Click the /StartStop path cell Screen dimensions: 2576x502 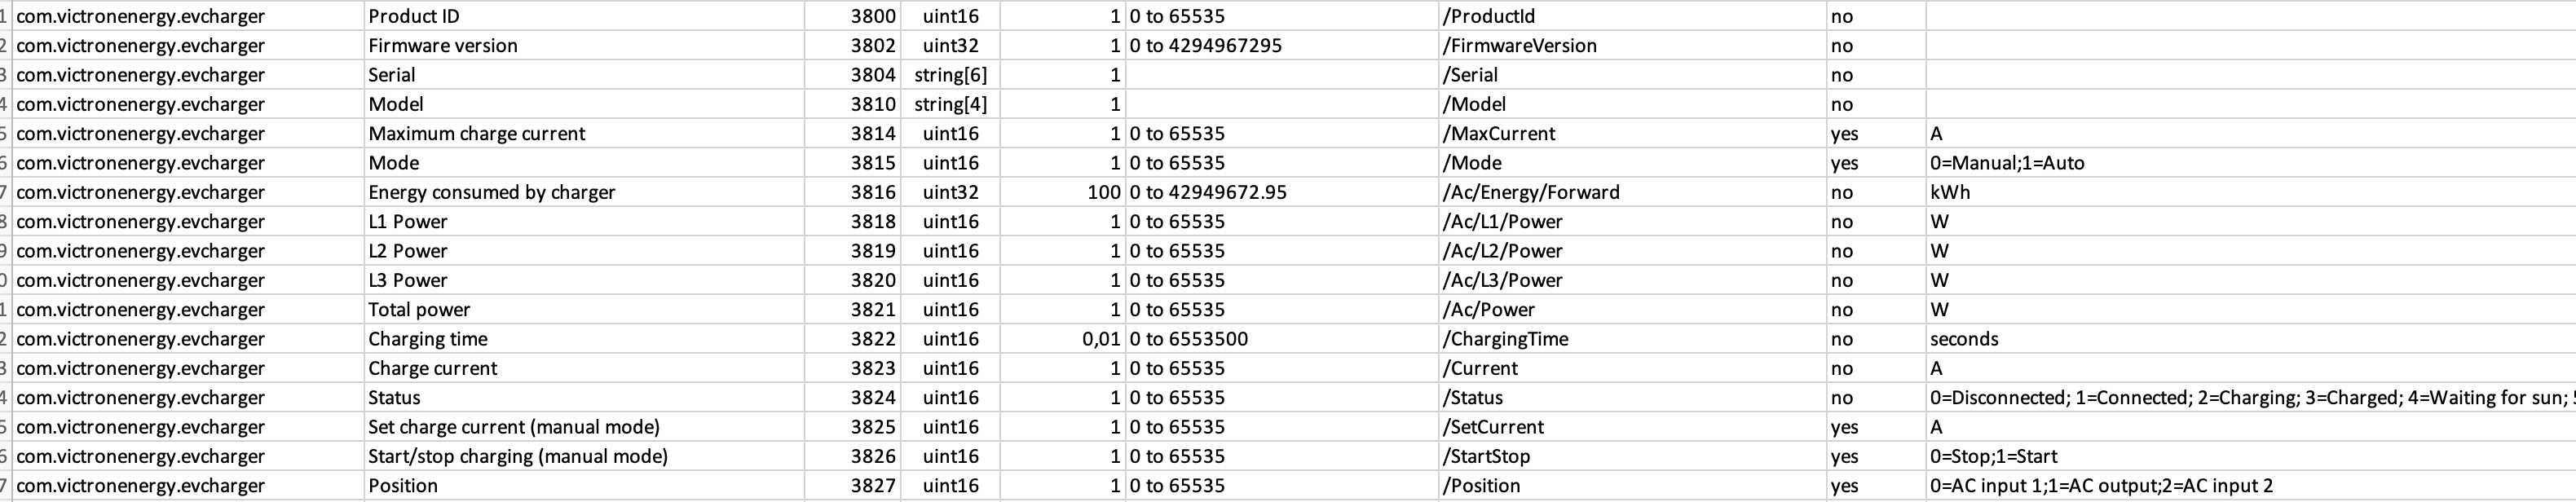coord(1632,456)
